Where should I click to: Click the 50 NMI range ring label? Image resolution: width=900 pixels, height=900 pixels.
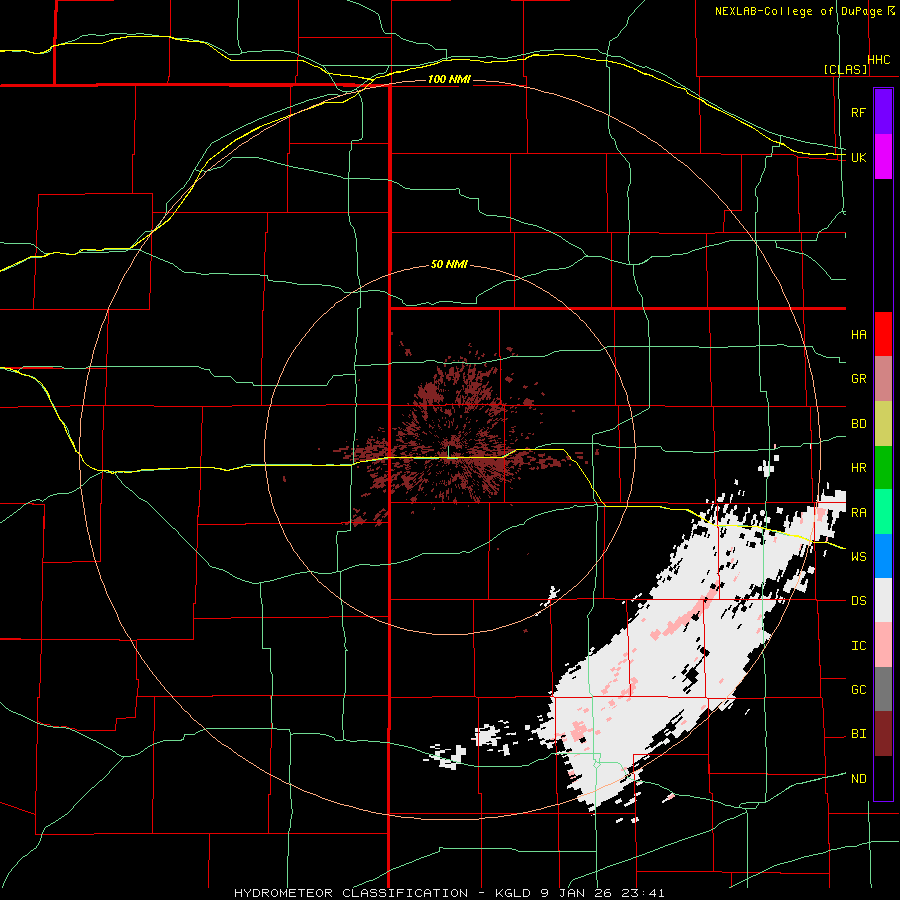(x=449, y=265)
